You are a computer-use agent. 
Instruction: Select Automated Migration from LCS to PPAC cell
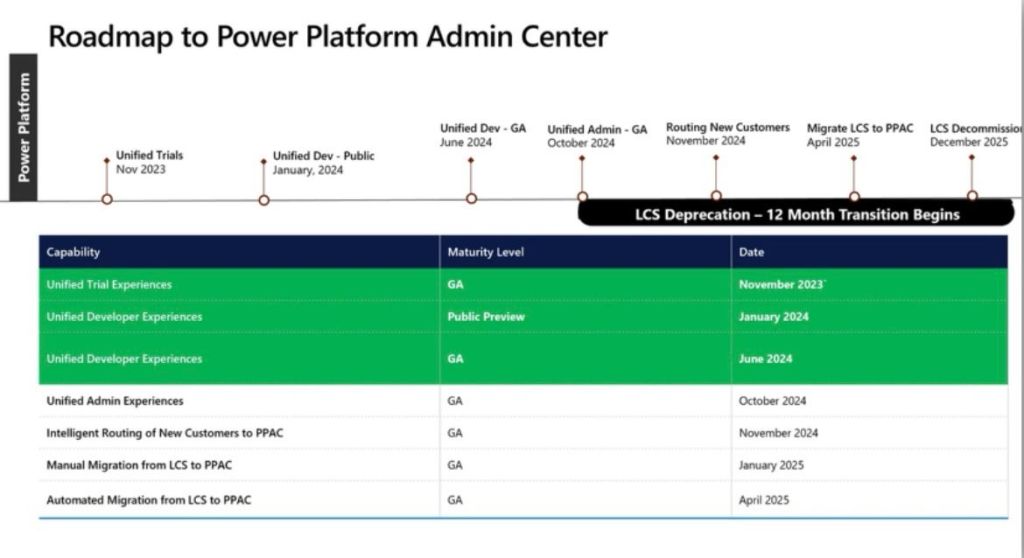(x=239, y=499)
